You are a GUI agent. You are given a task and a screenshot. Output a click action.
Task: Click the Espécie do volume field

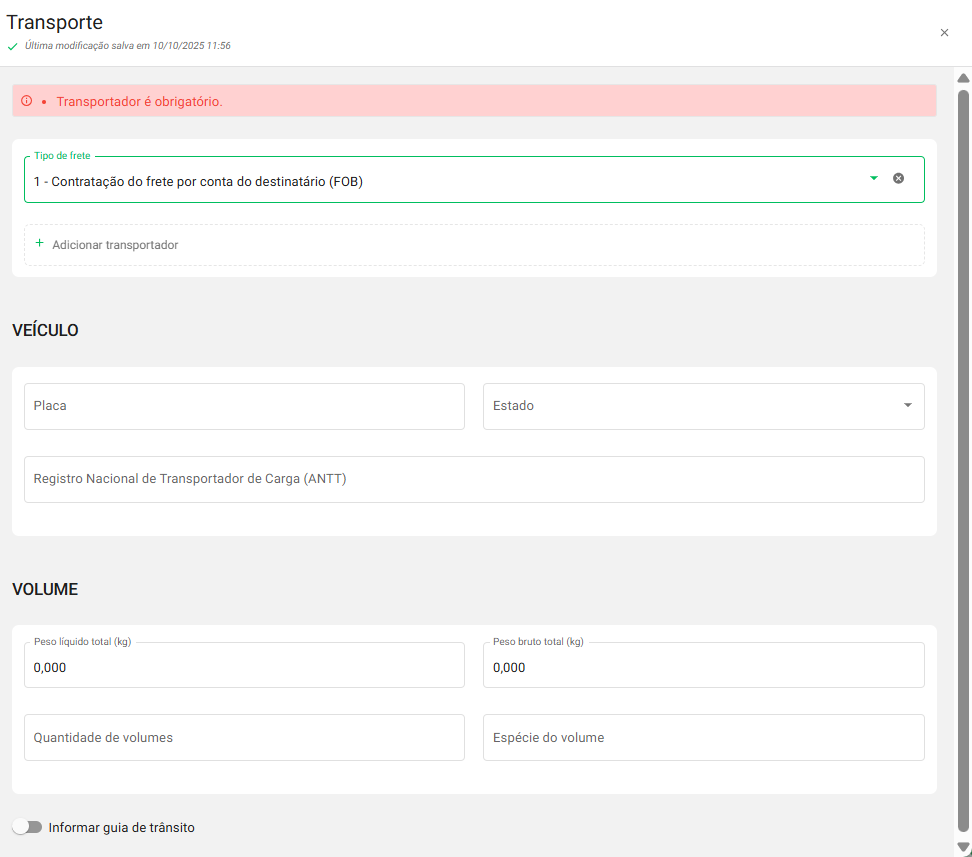coord(703,737)
